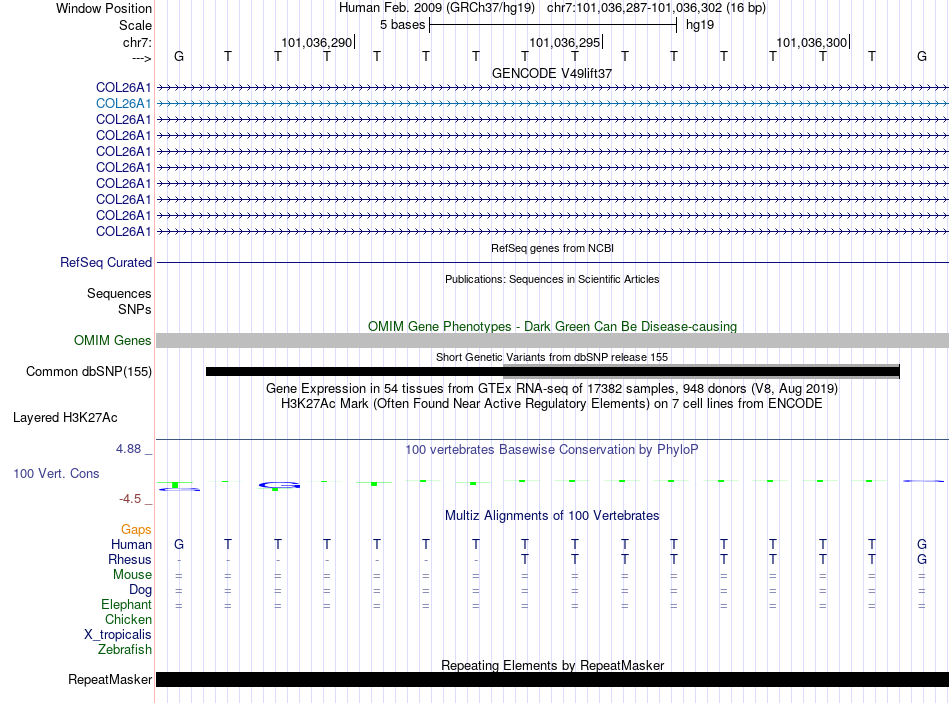Click the PhyloP lower value -4.5
Viewport: 950px width, 703px height.
(x=130, y=499)
